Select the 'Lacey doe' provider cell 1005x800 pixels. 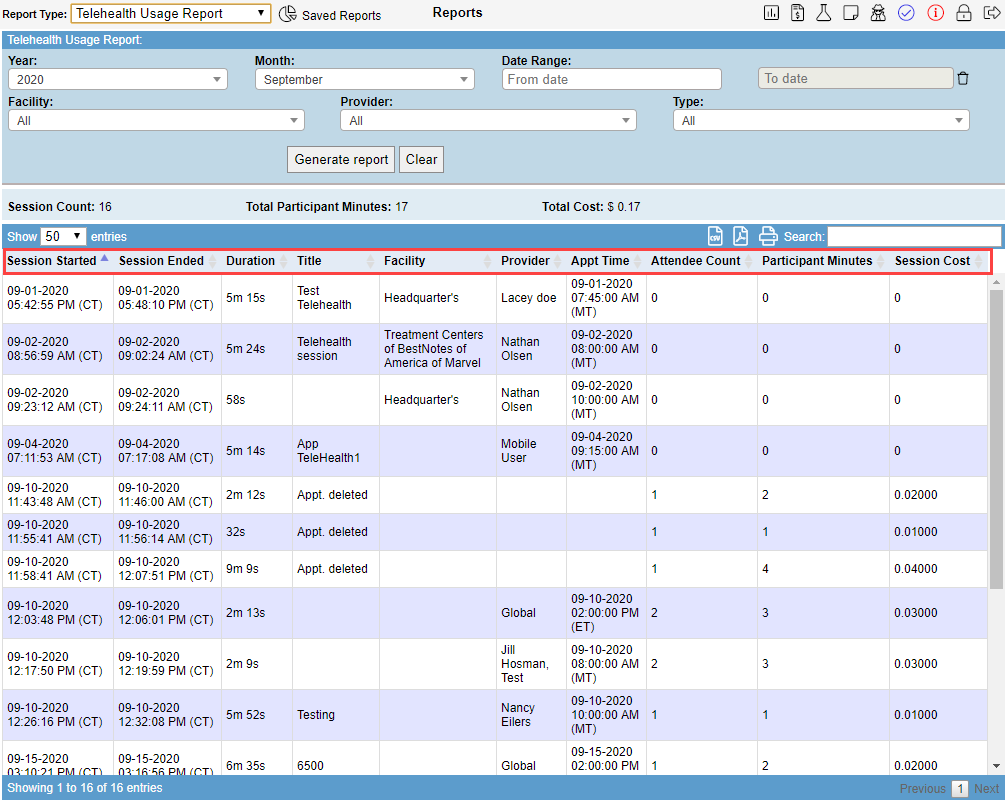click(x=531, y=298)
